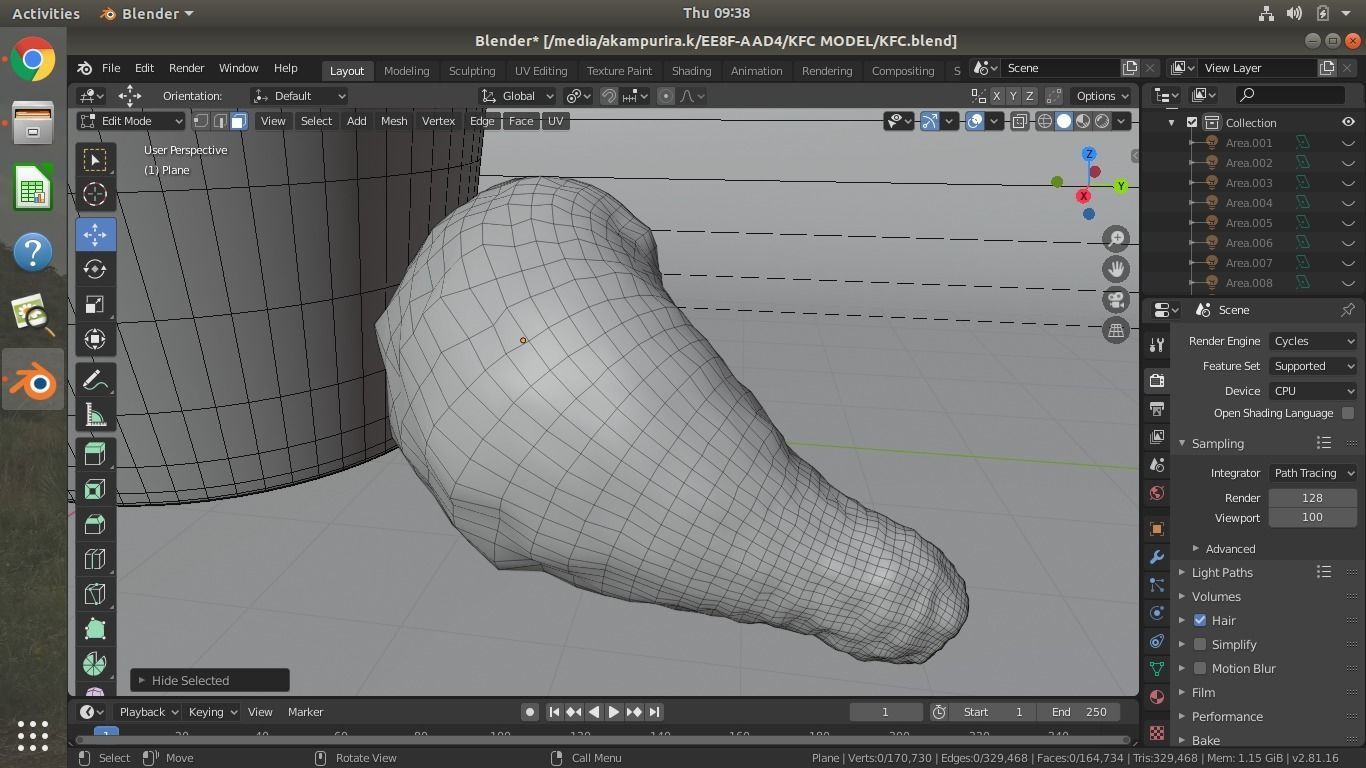
Task: Pick the Poly Build tool
Action: [x=95, y=629]
